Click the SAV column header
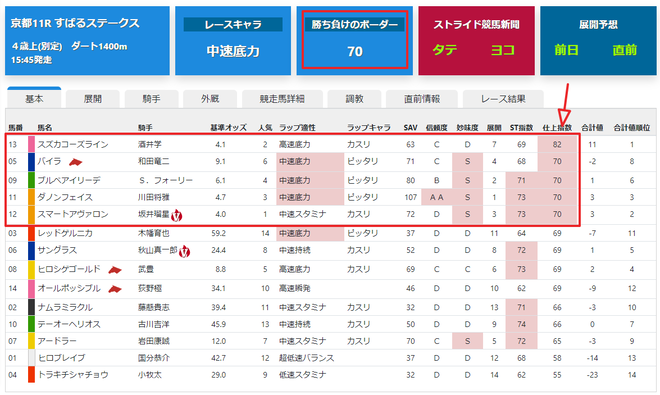 click(x=410, y=128)
